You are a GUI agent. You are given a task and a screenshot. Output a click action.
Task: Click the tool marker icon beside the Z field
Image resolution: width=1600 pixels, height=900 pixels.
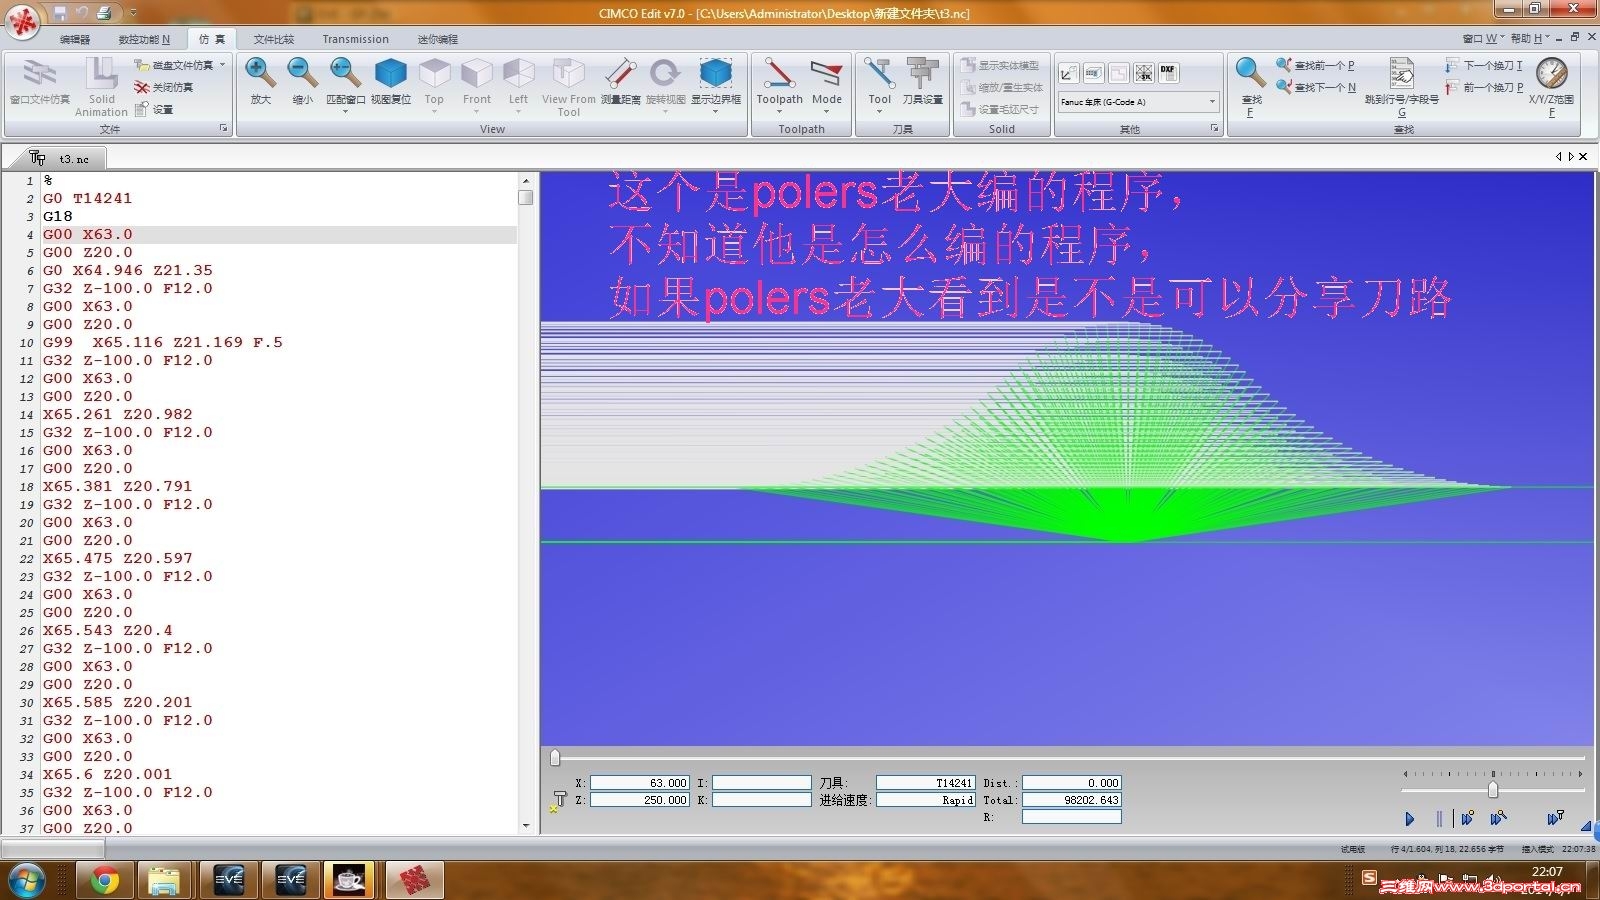(558, 801)
